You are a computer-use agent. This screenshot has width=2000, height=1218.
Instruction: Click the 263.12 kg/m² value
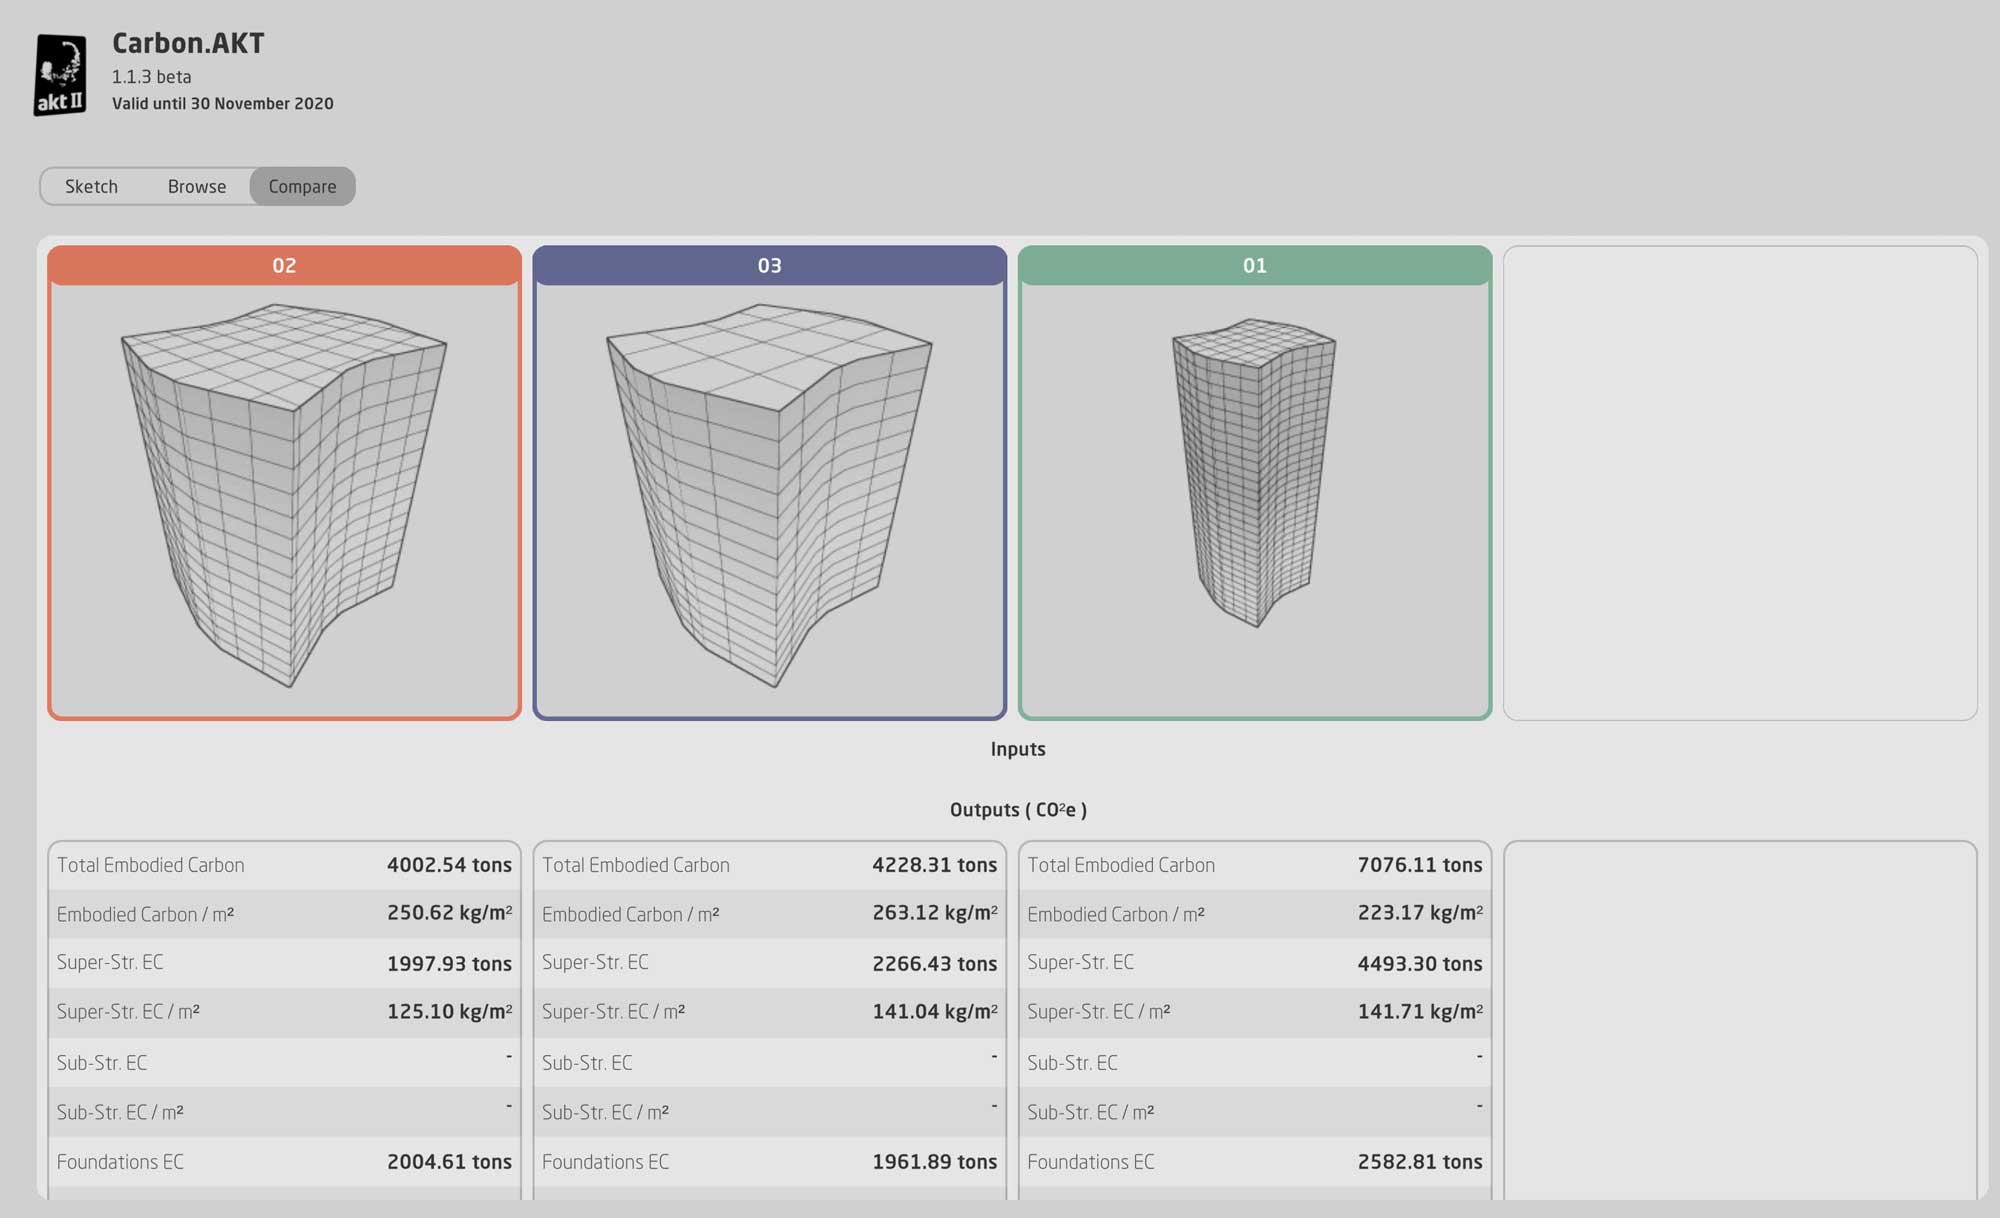[934, 913]
